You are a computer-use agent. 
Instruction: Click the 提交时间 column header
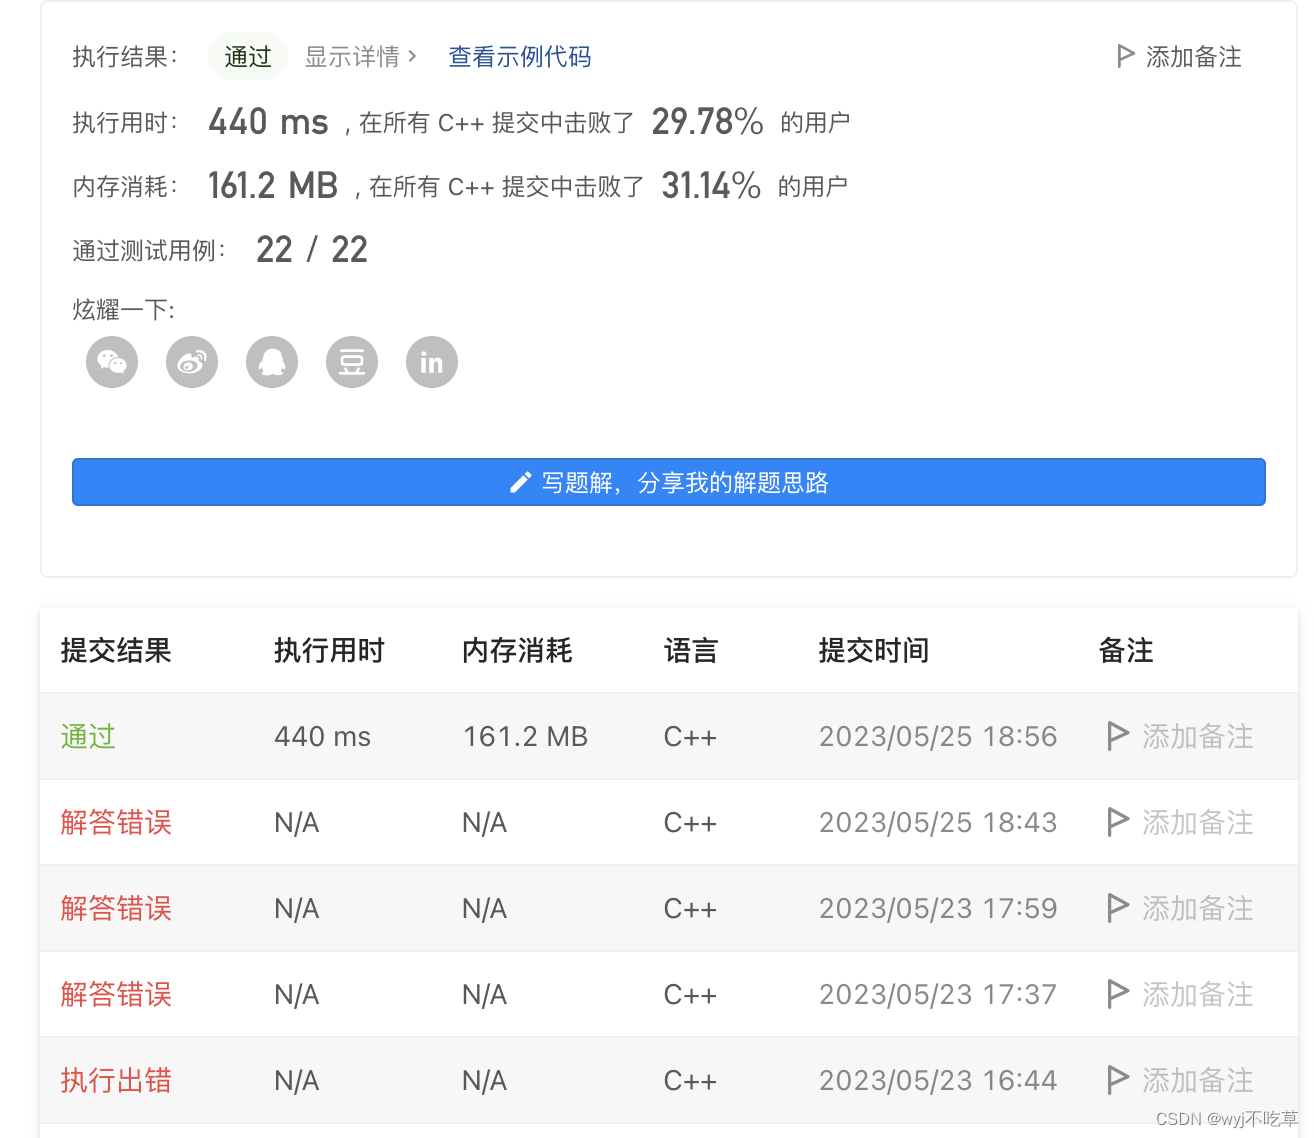874,651
